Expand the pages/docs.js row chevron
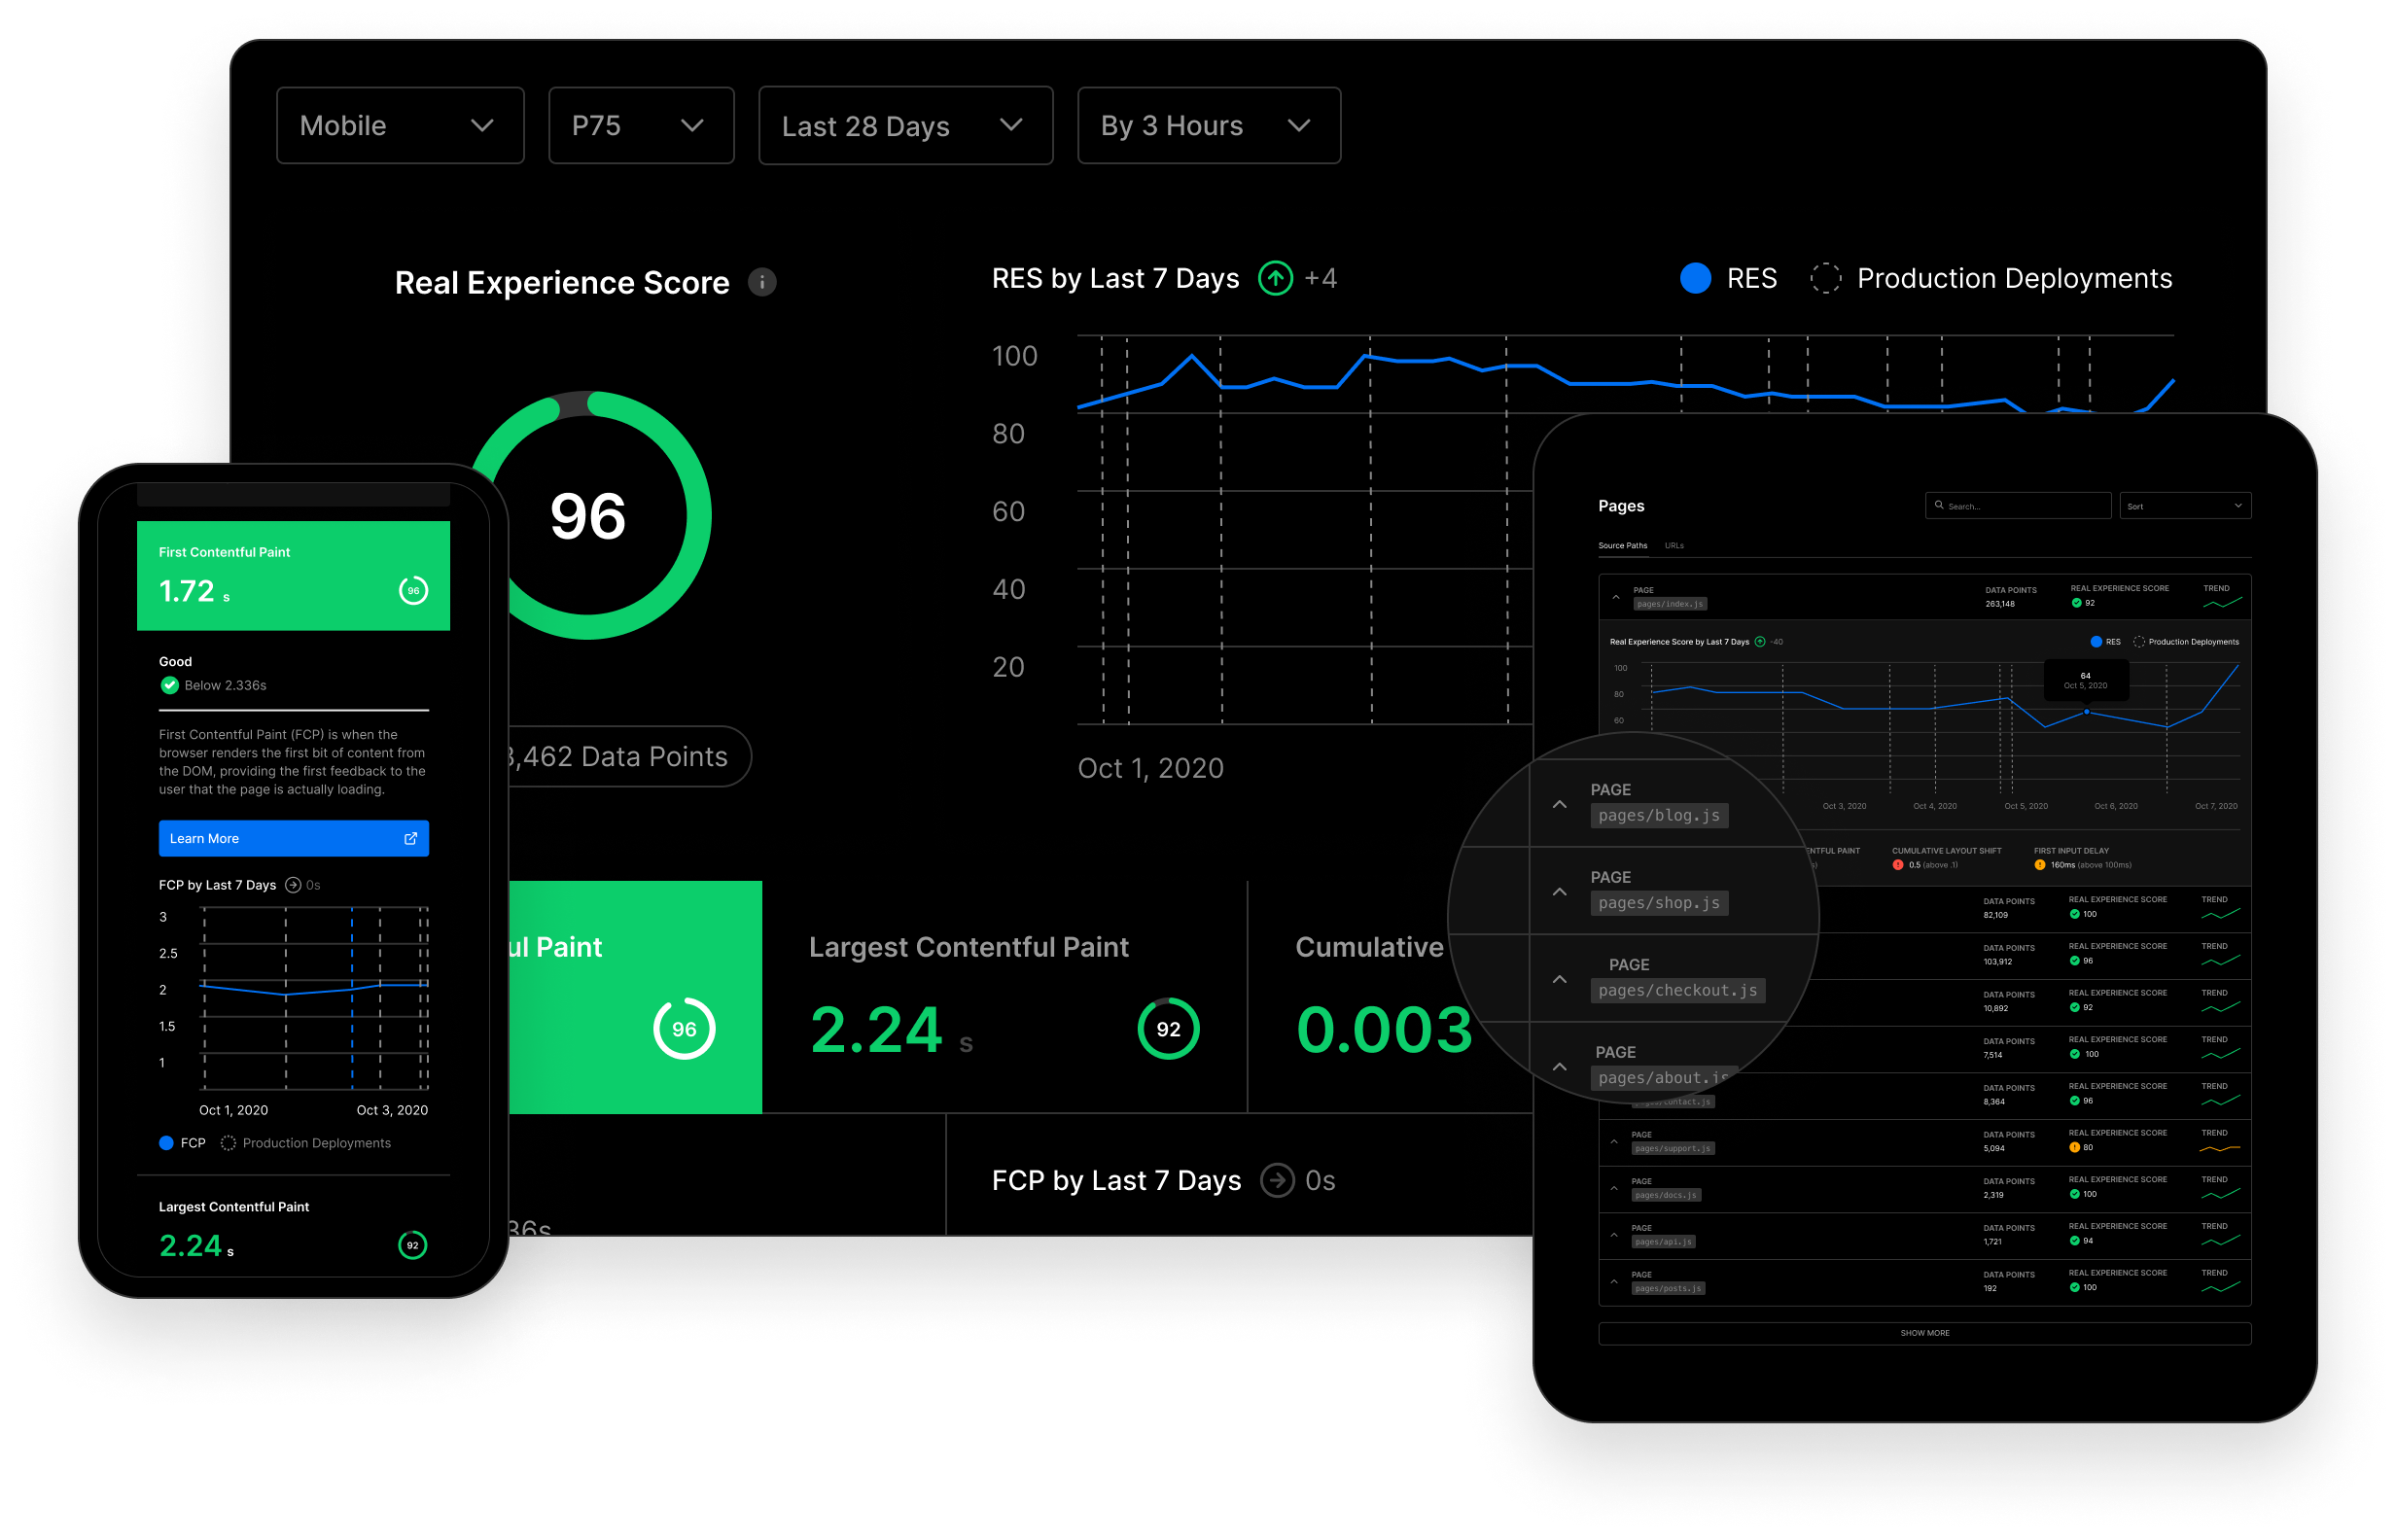The height and width of the screenshot is (1540, 2396). click(1613, 1189)
